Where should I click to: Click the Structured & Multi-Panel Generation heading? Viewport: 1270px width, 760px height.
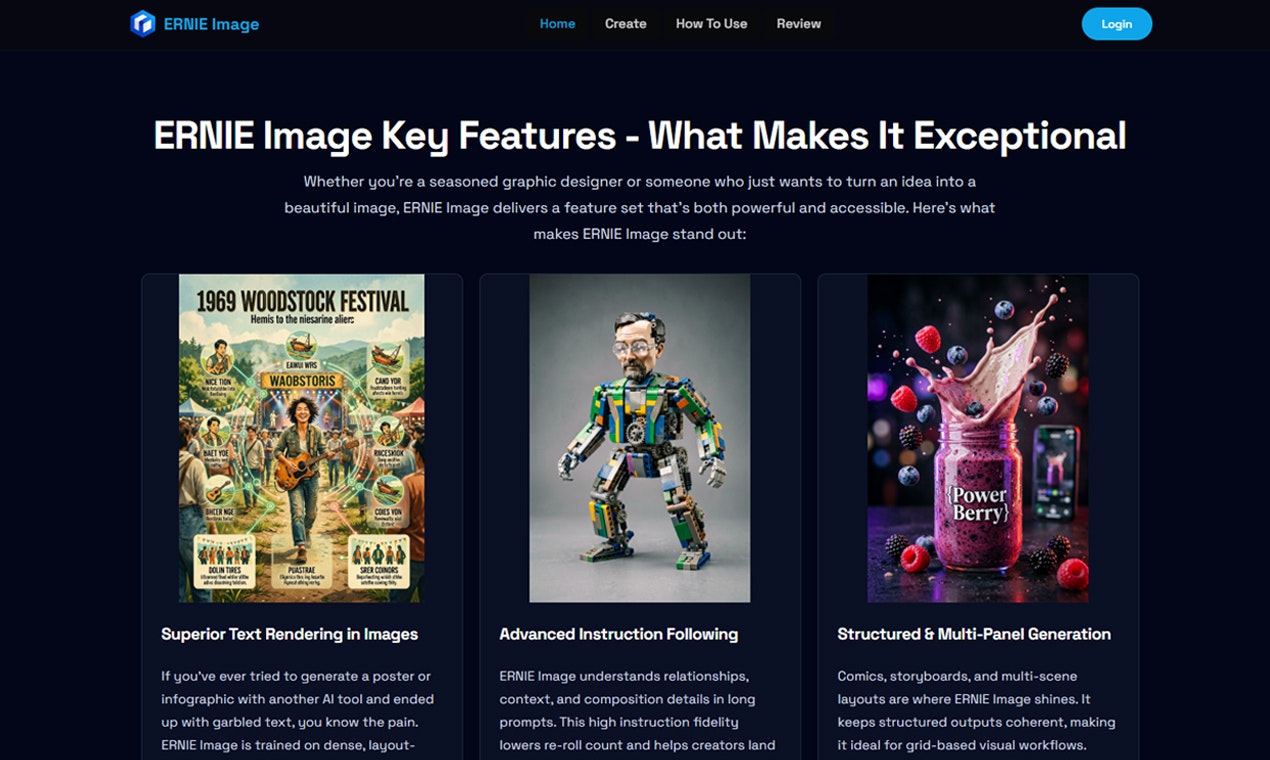pos(974,634)
